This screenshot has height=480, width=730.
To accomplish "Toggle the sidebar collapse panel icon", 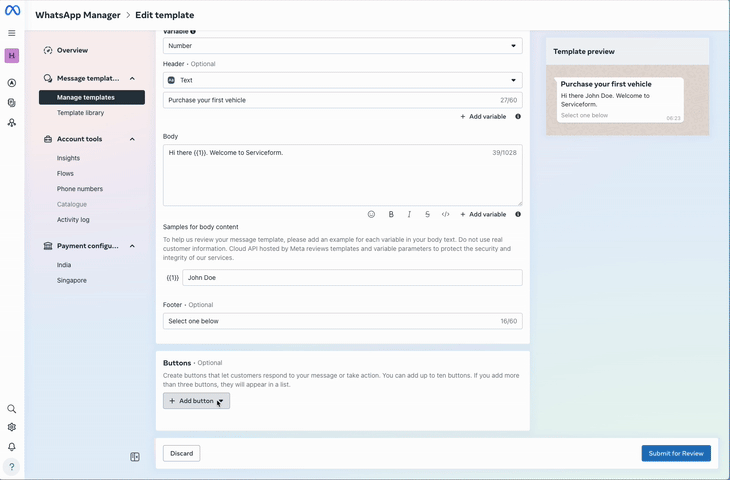I will tap(135, 457).
